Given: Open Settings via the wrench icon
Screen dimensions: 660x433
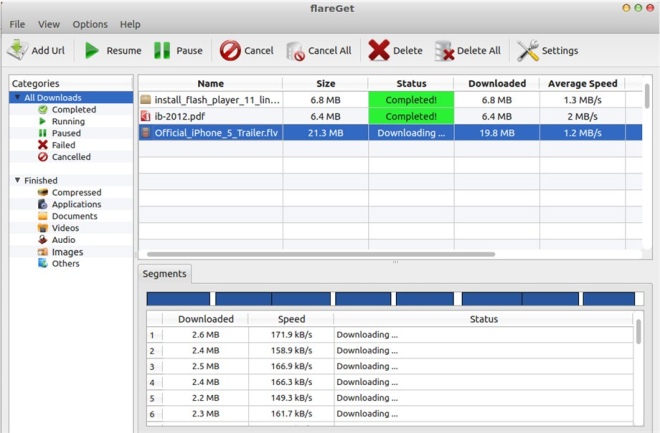Looking at the screenshot, I should 527,50.
